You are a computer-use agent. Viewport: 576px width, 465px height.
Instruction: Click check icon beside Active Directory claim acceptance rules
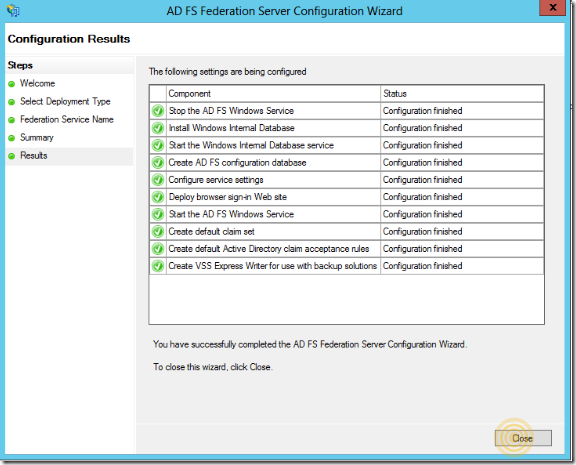pyautogui.click(x=158, y=249)
